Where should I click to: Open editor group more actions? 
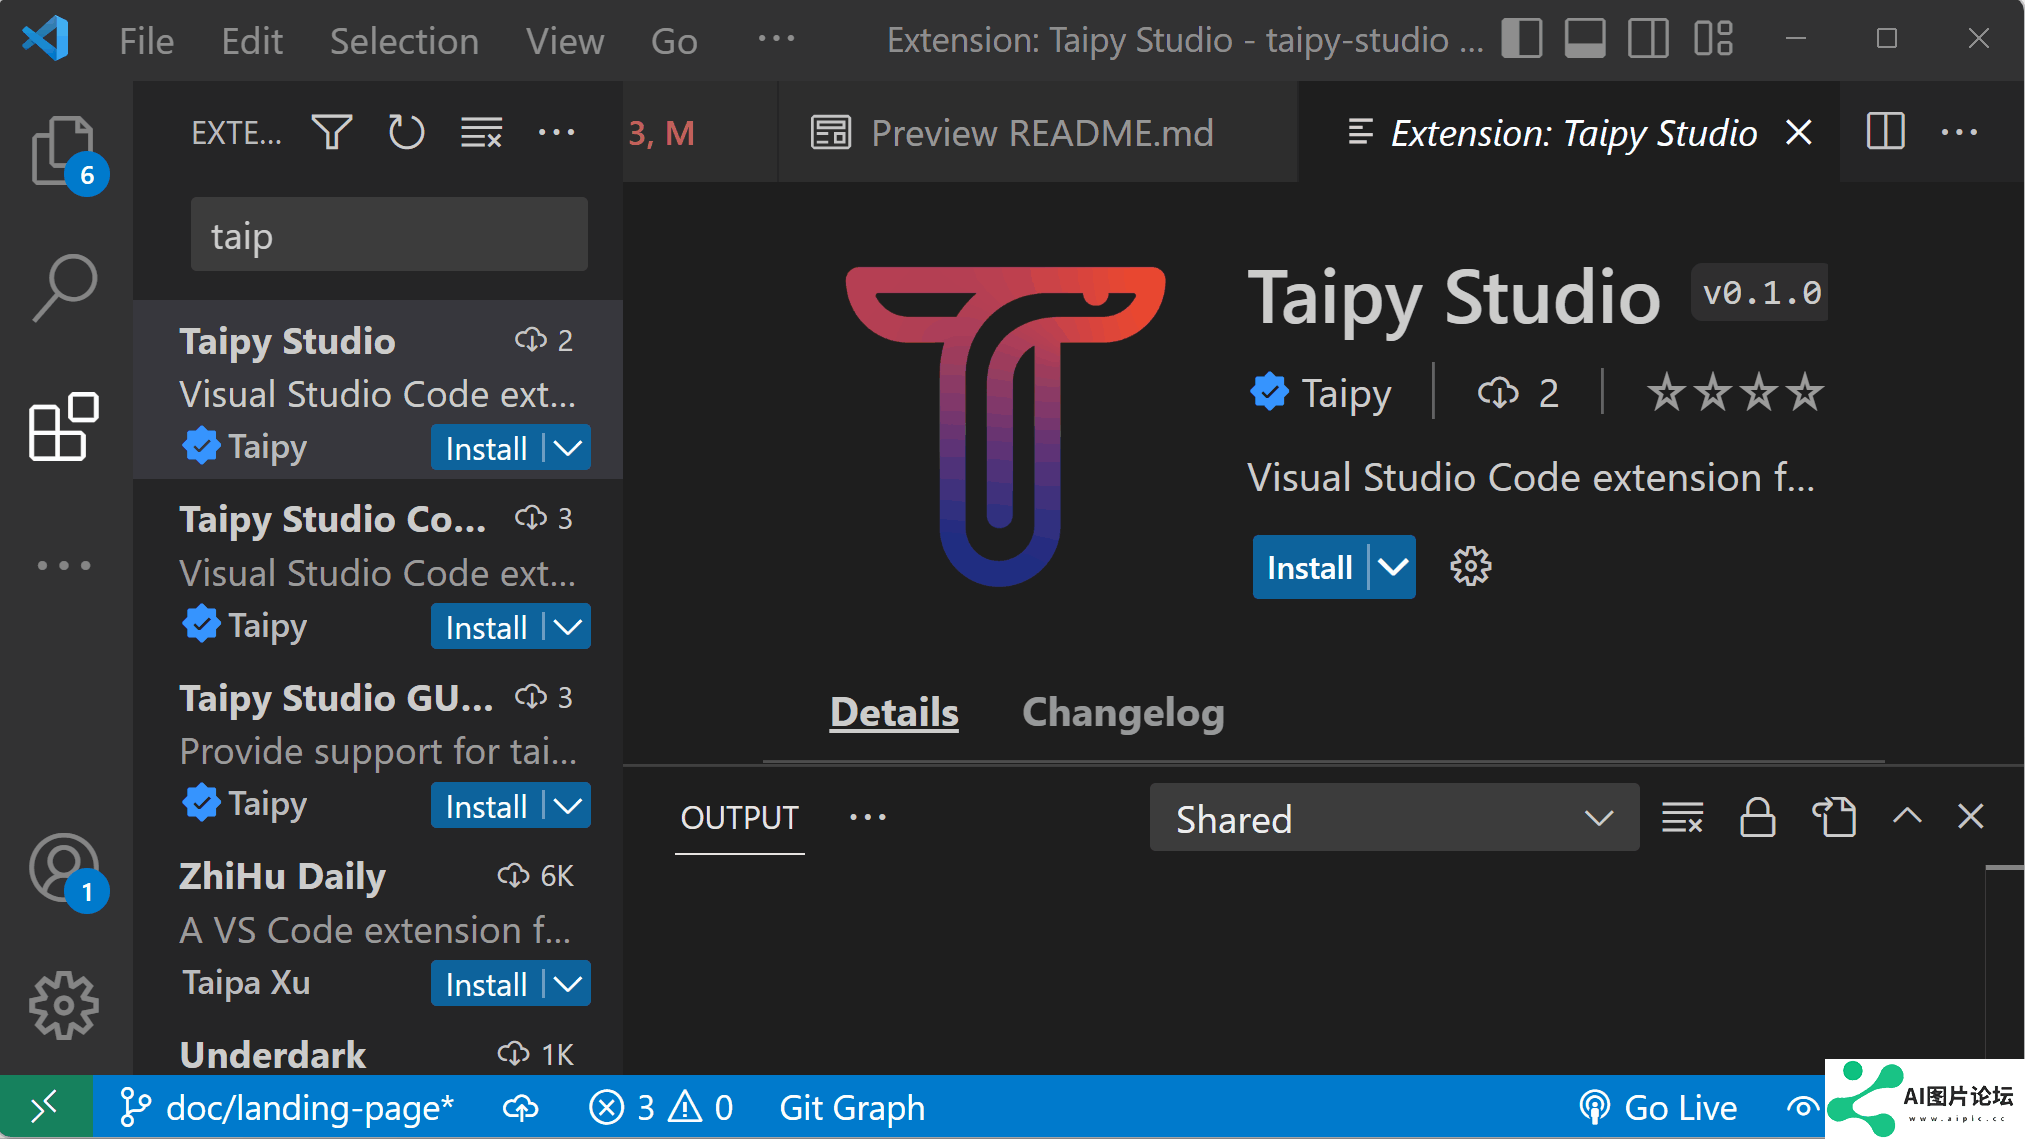coord(1959,132)
